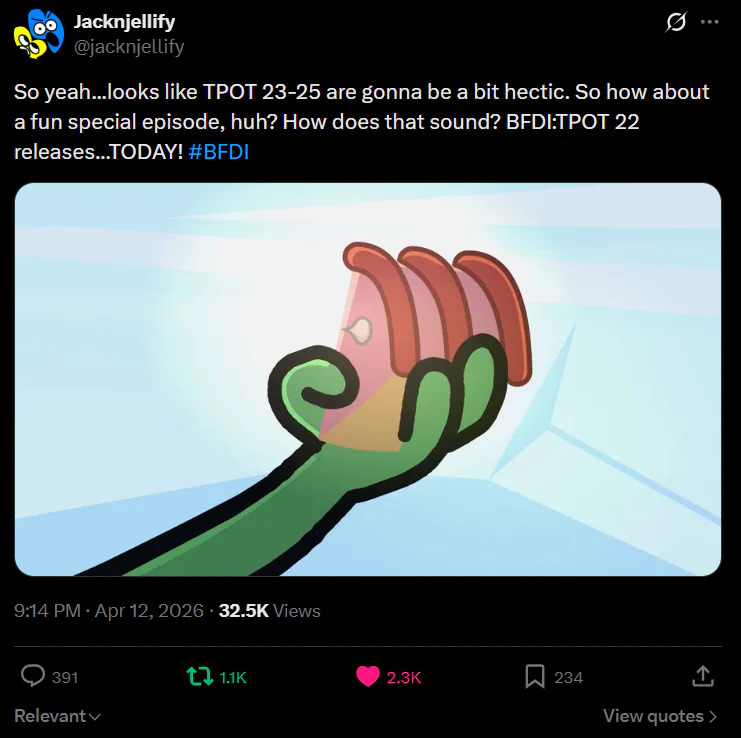Toggle the green repost icon
This screenshot has height=738, width=741.
click(x=199, y=677)
